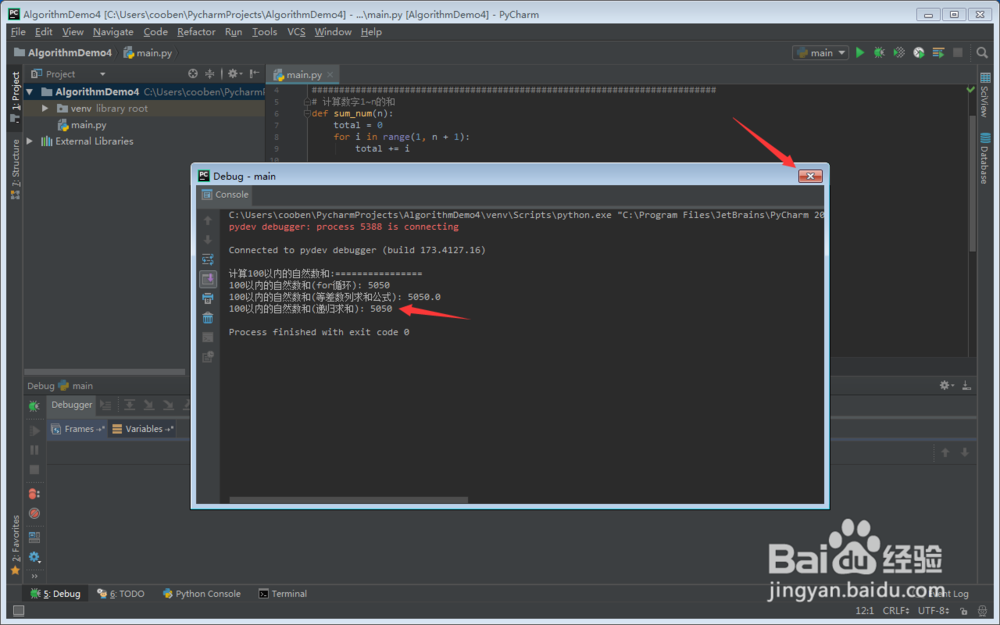The image size is (1000, 625).
Task: Click the step into icon
Action: point(149,405)
